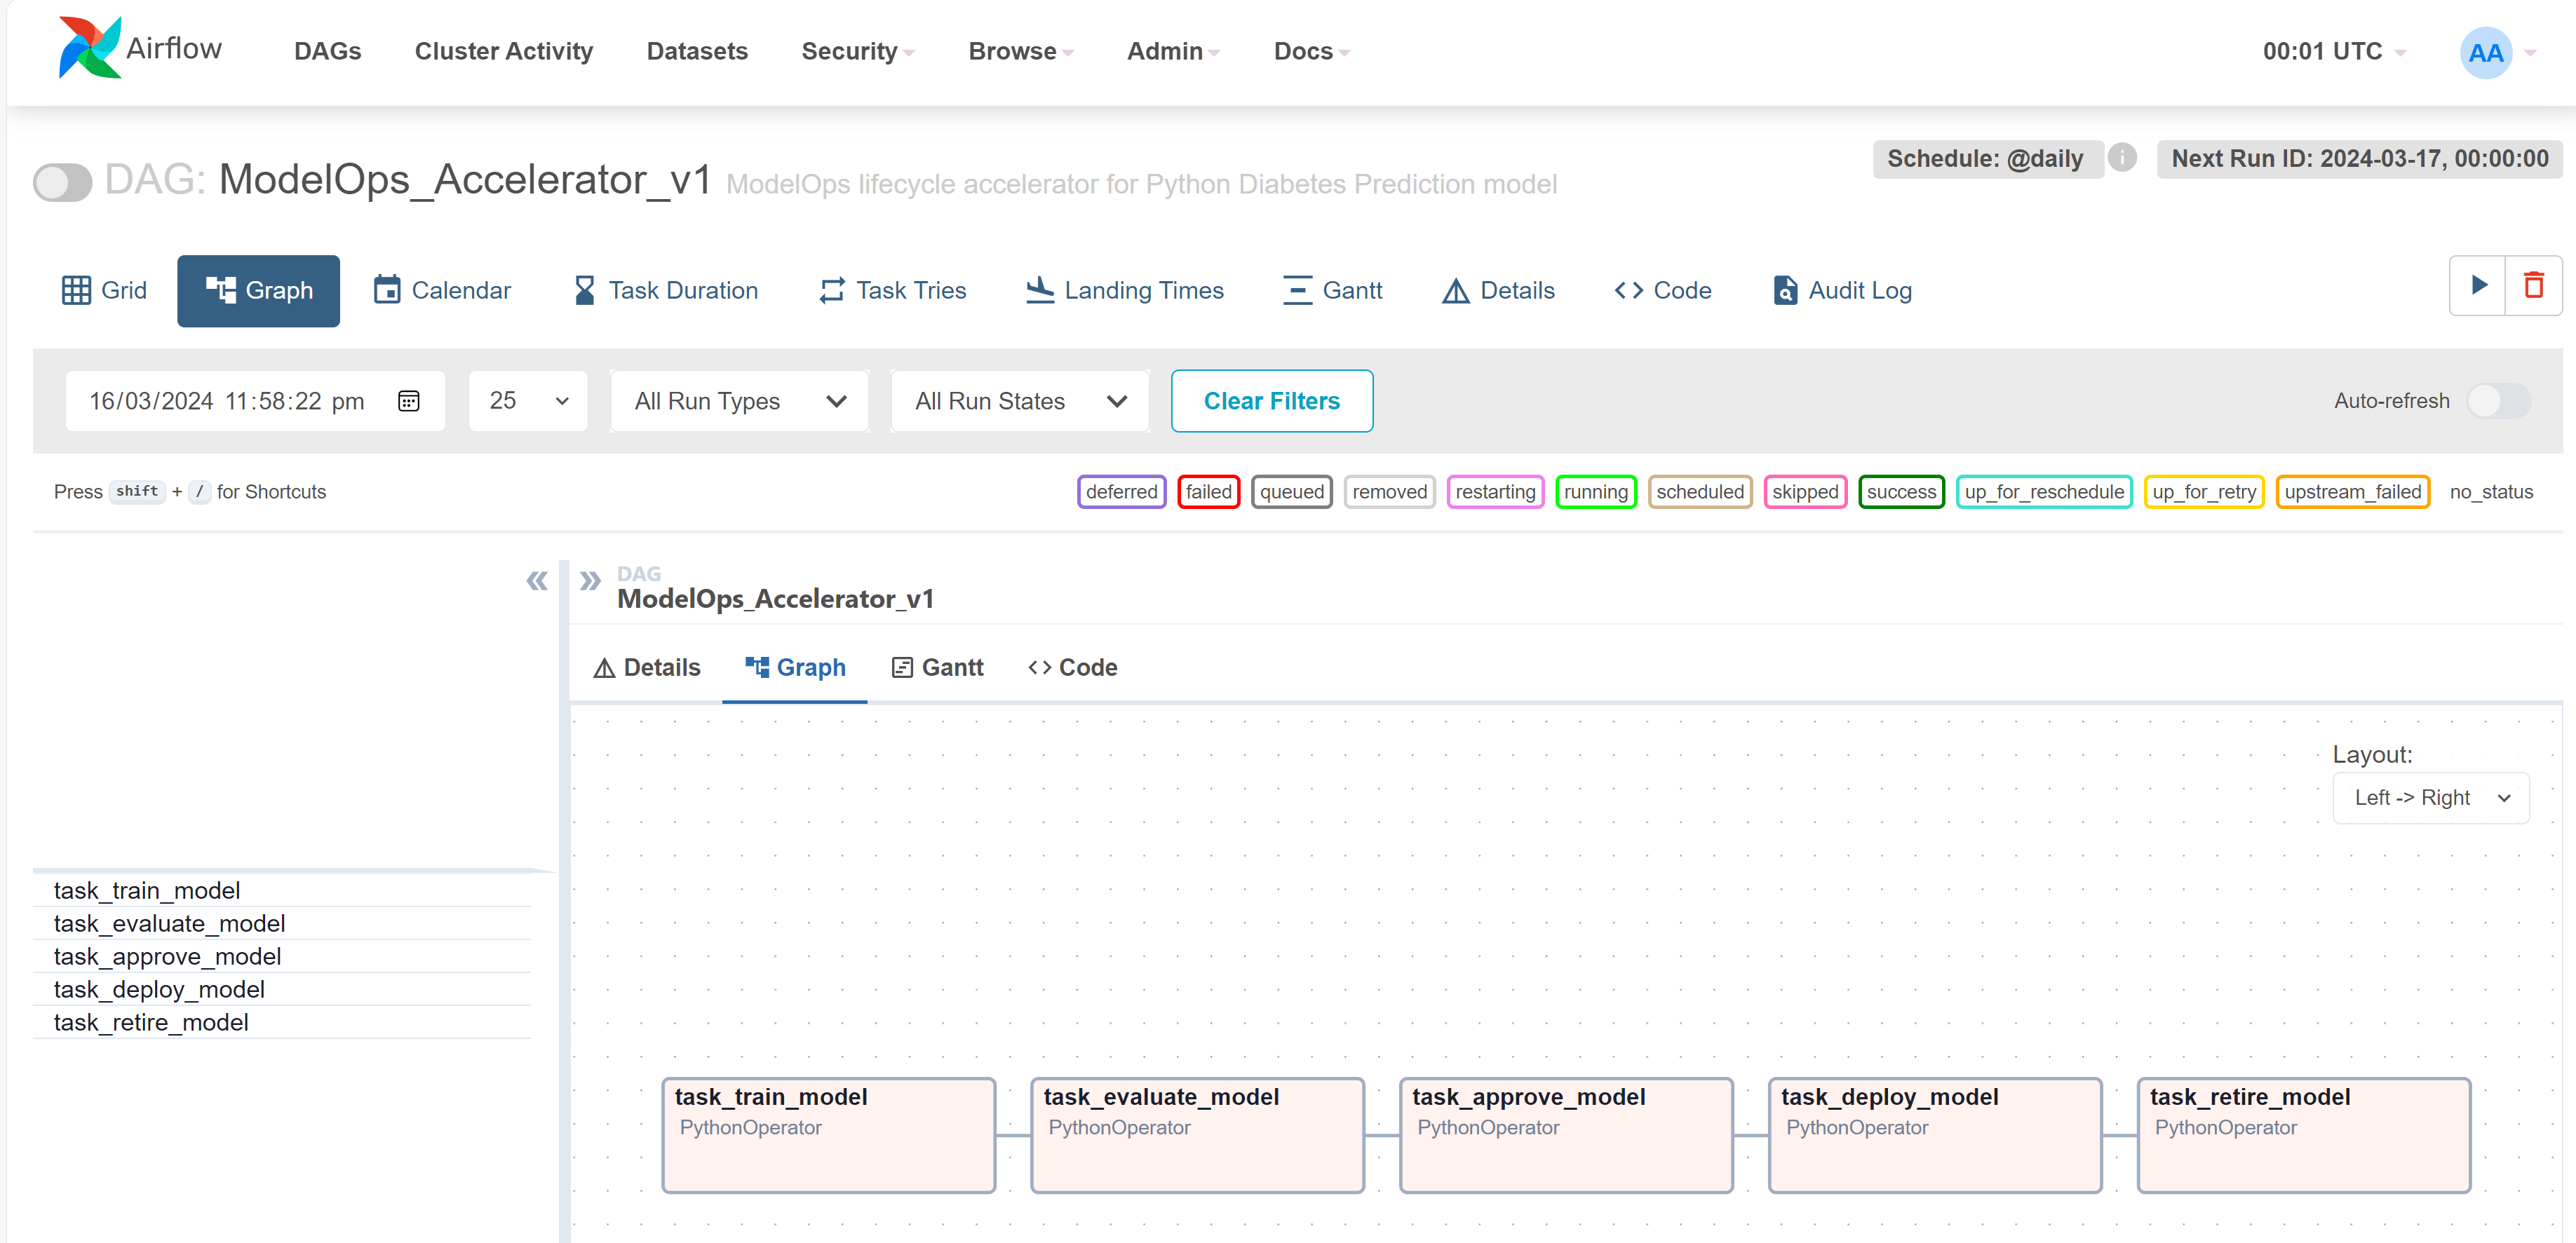
Task: Select task_approve_model in the task list
Action: click(282, 956)
